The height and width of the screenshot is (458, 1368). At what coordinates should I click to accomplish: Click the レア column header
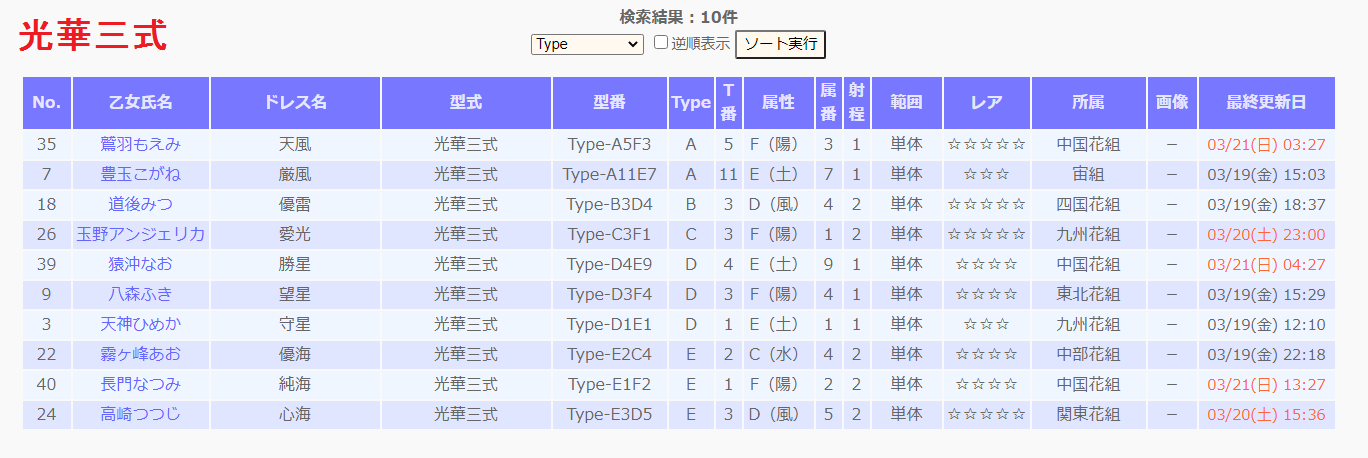pos(986,102)
